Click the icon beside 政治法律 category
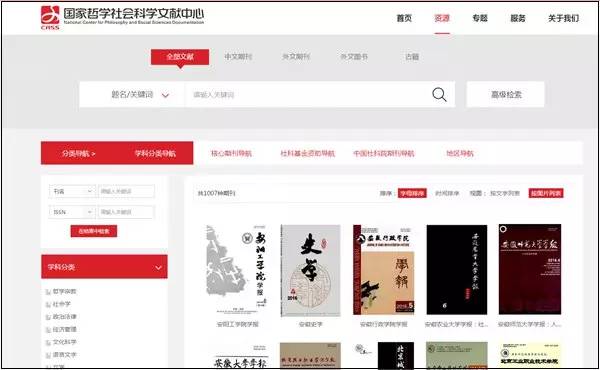The width and height of the screenshot is (600, 370). (x=48, y=317)
